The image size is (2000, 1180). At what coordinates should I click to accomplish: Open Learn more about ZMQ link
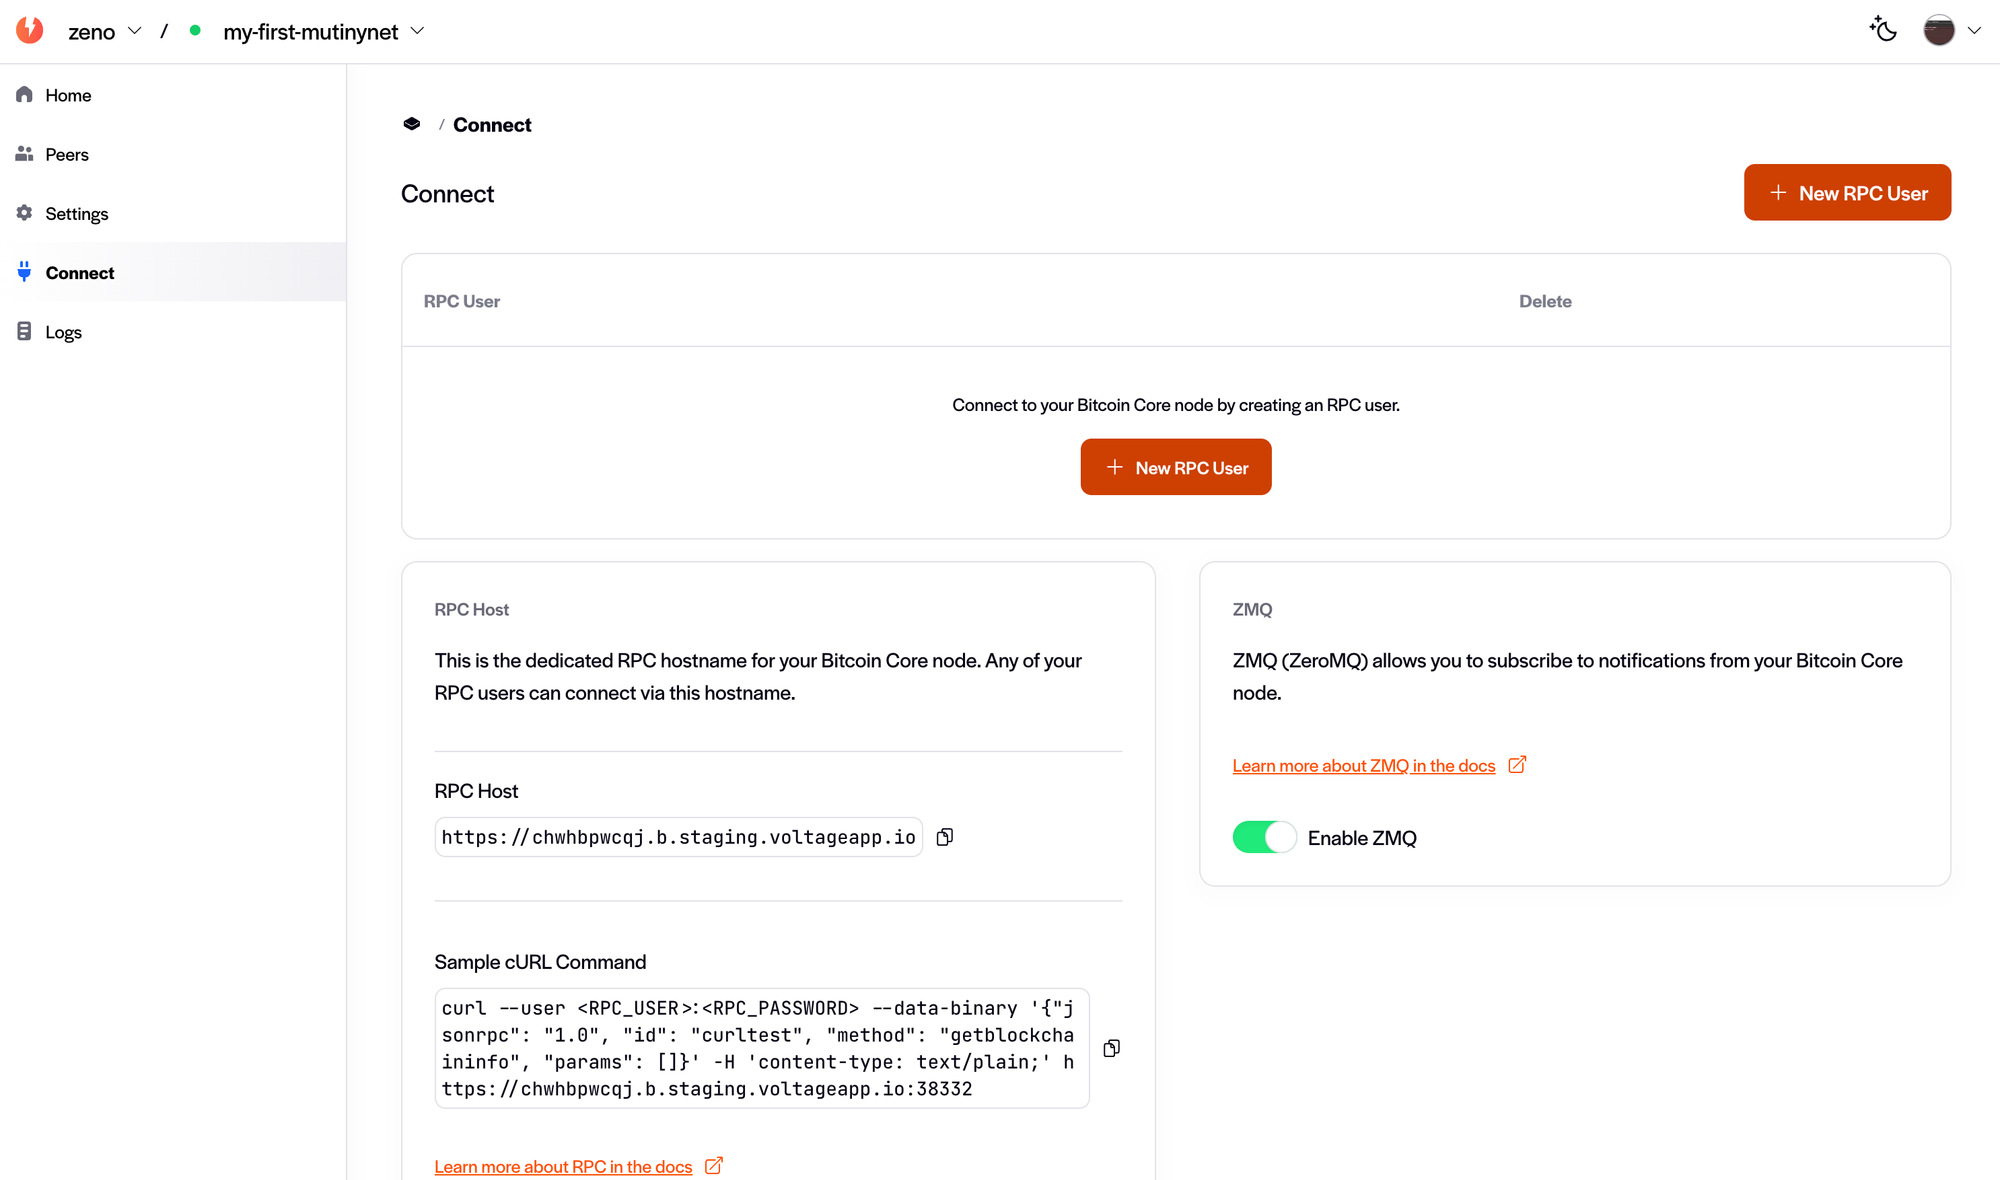pyautogui.click(x=1363, y=766)
